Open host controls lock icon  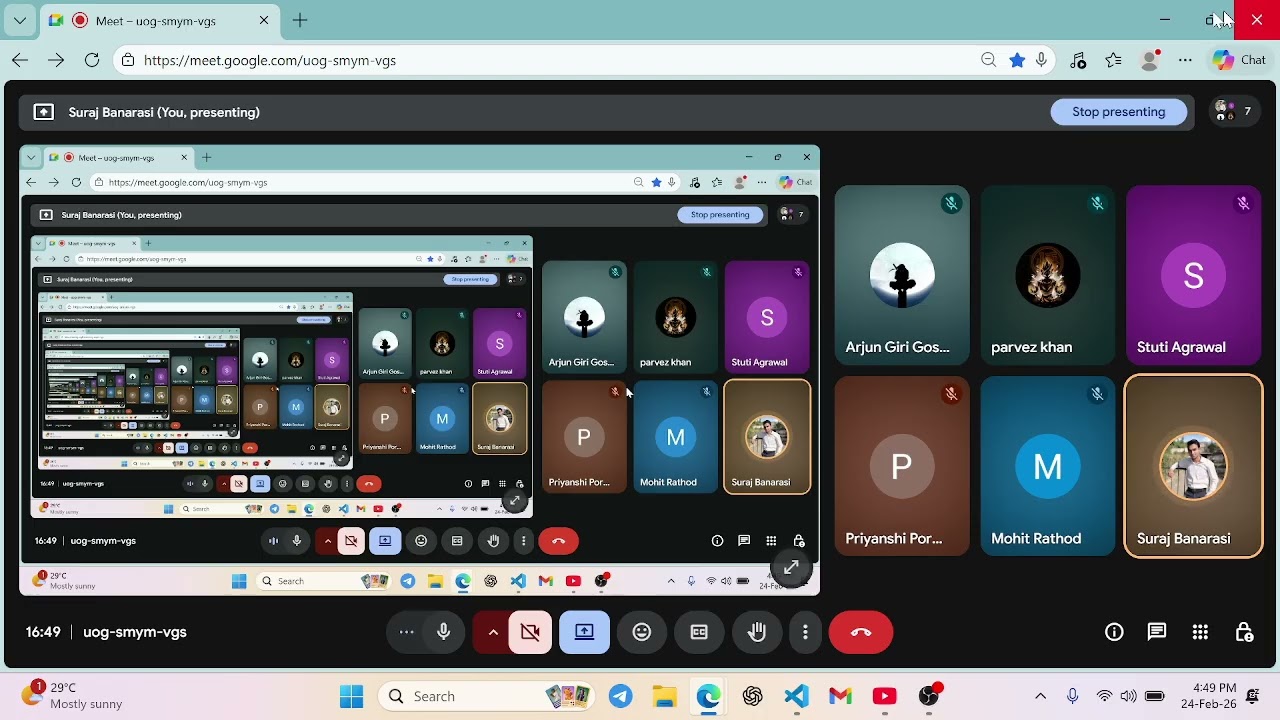pos(1244,632)
